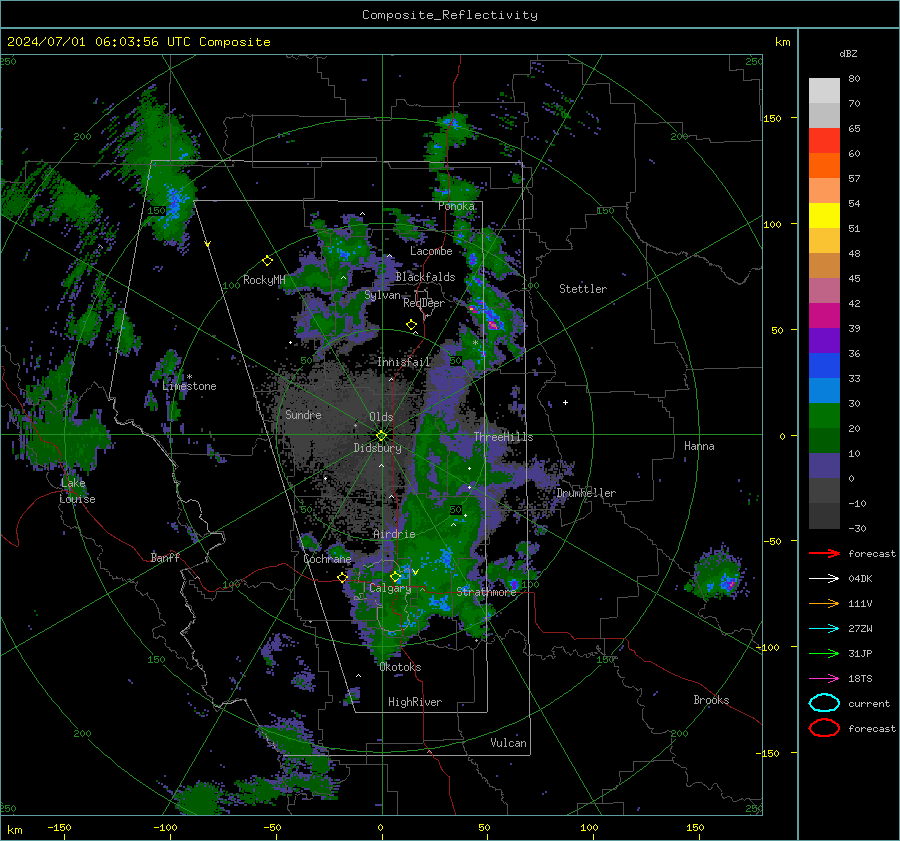Click the white plus marker west of Hanna
This screenshot has height=841, width=900.
click(565, 402)
